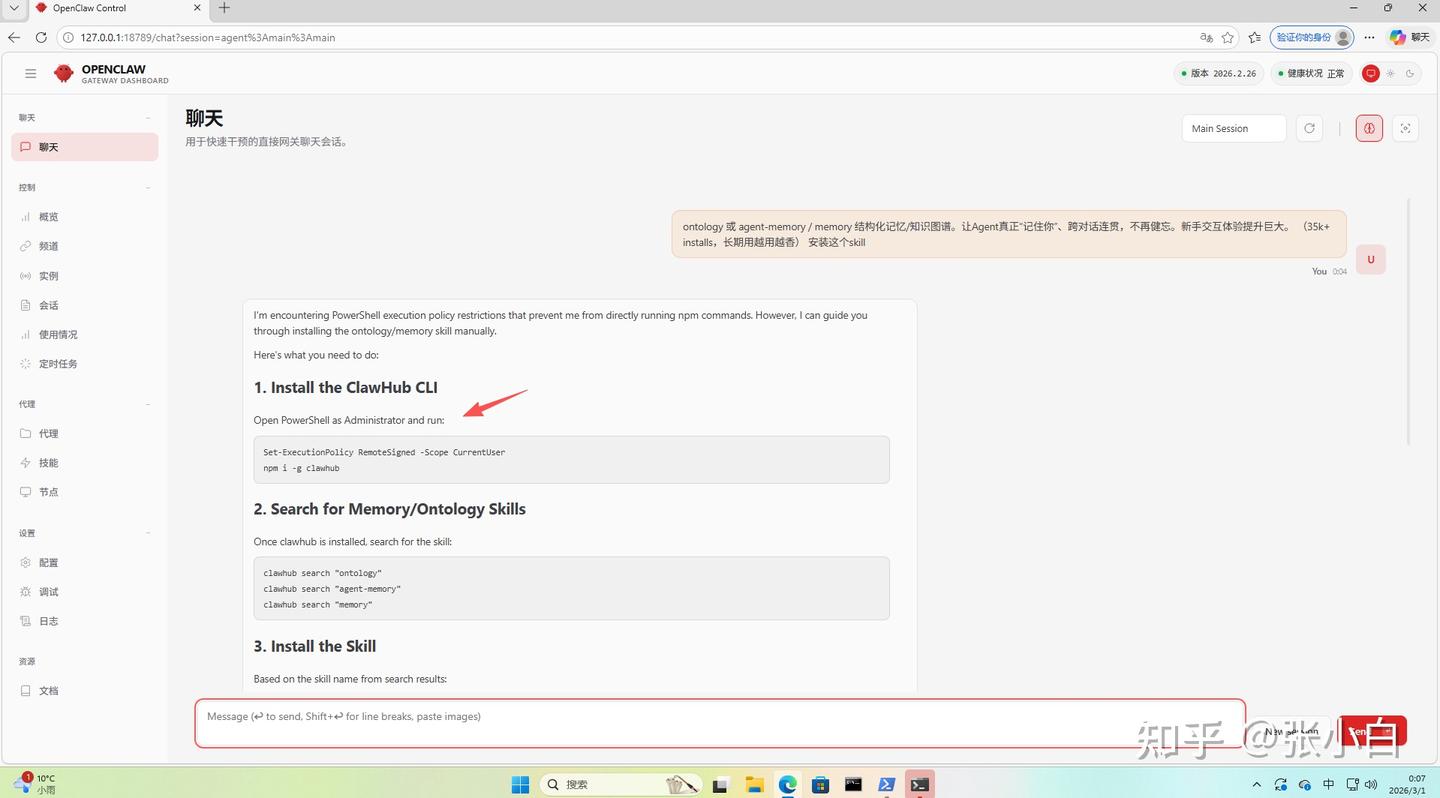
Task: Switch to light theme sun icon
Action: click(x=1390, y=73)
